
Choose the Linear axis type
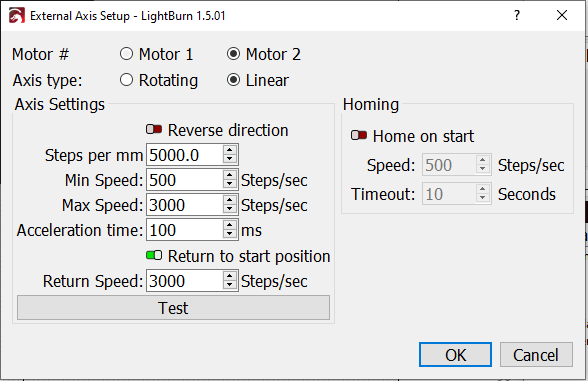tap(233, 80)
